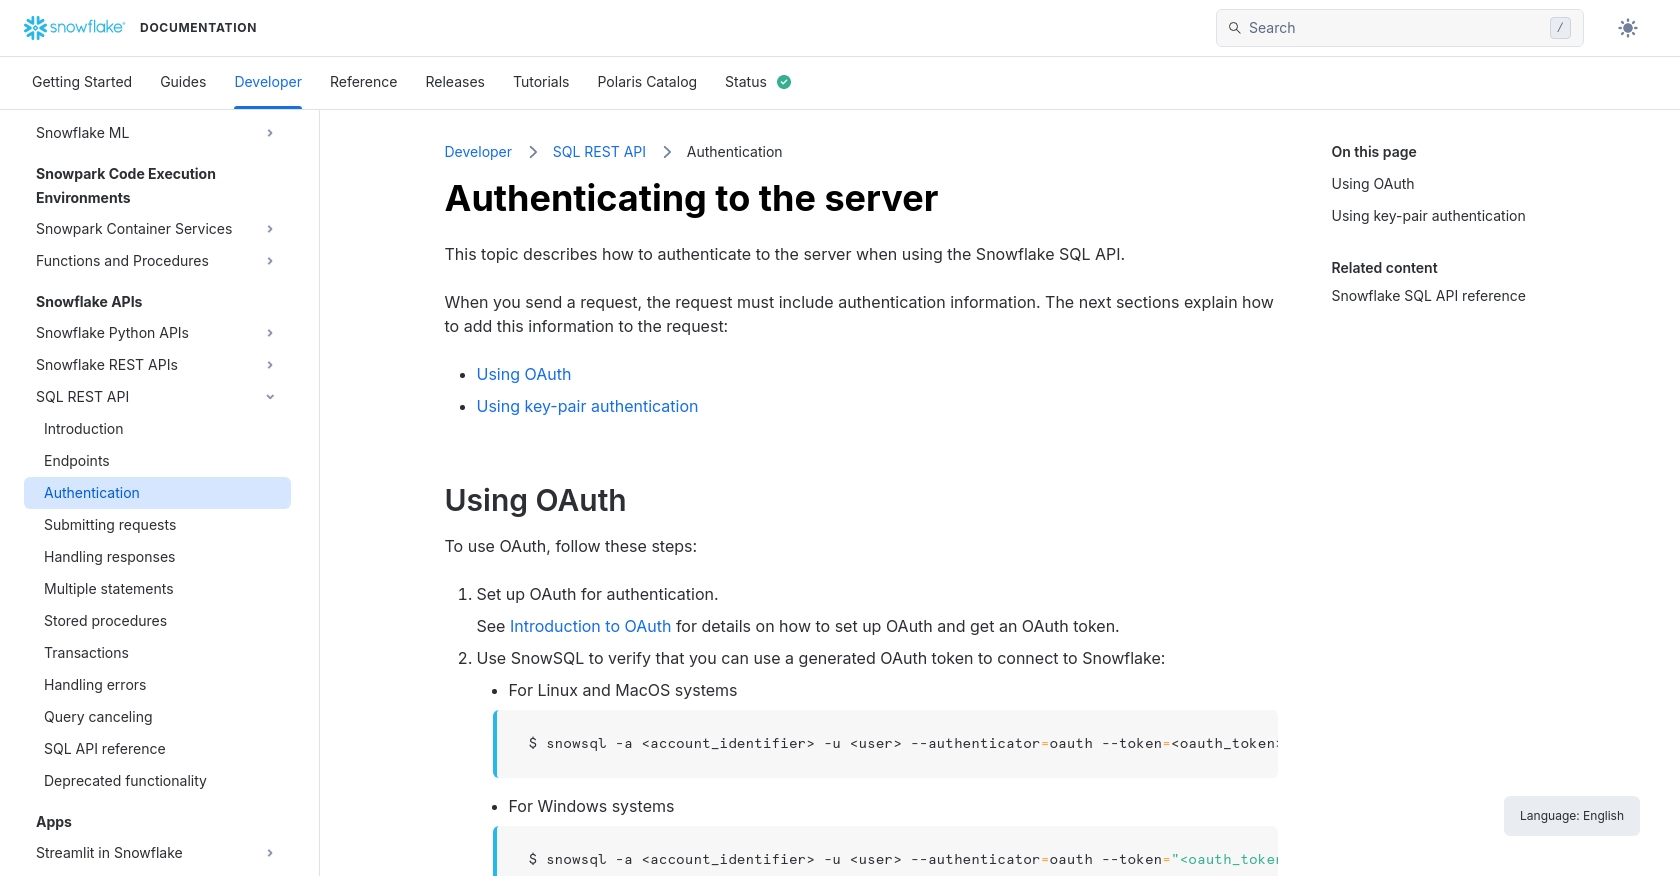Open the Reference tab

tap(363, 82)
